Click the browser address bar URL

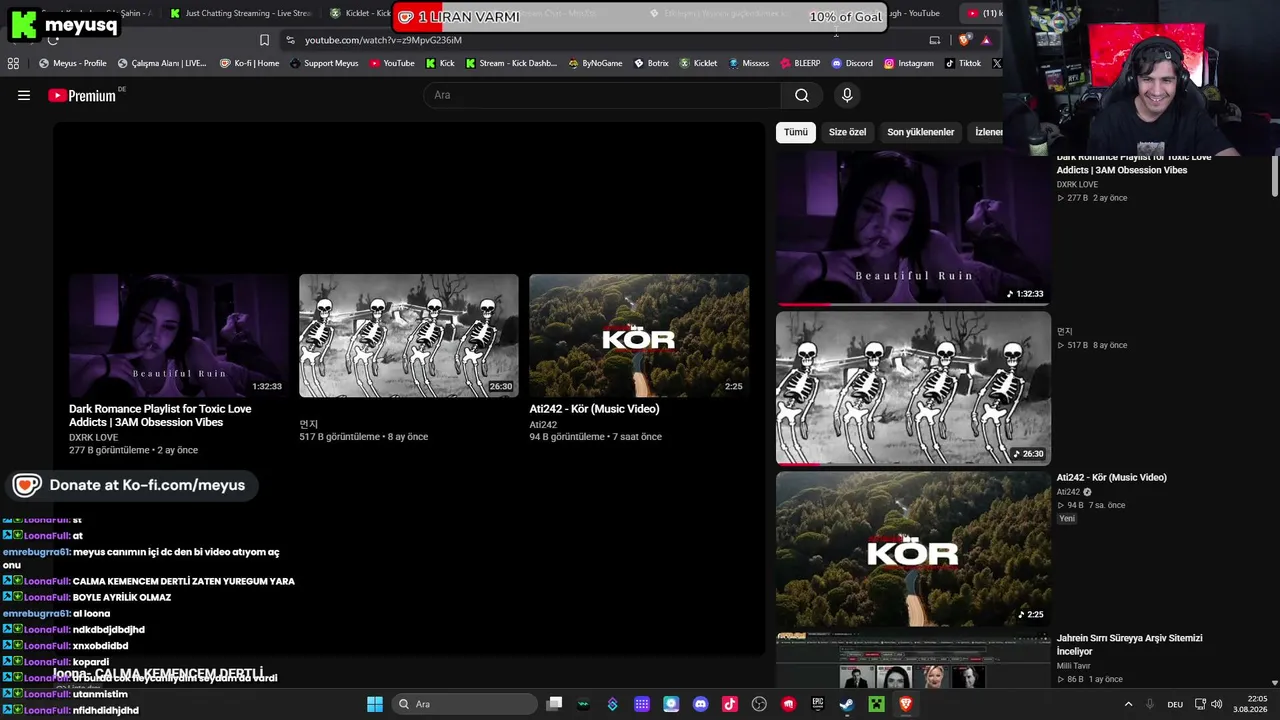pos(383,40)
